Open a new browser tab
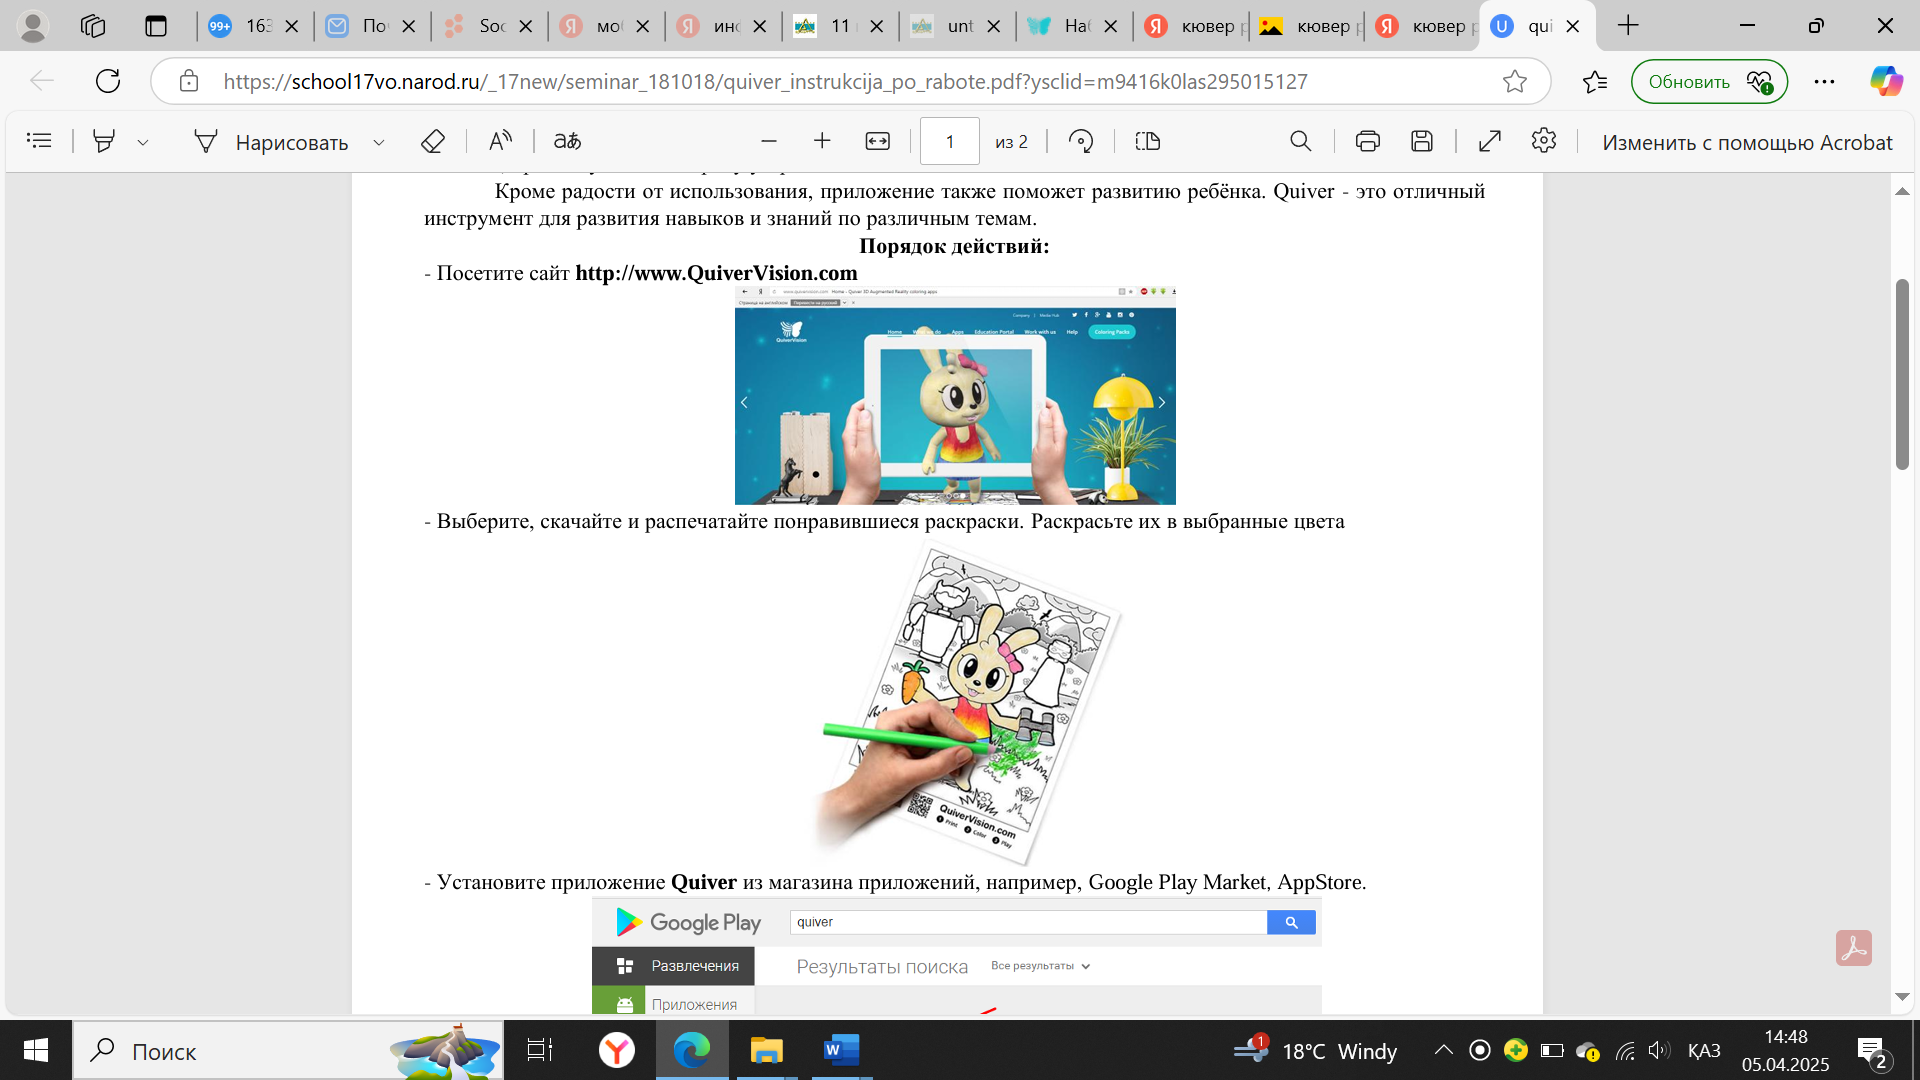Viewport: 1920px width, 1080px height. [1628, 26]
